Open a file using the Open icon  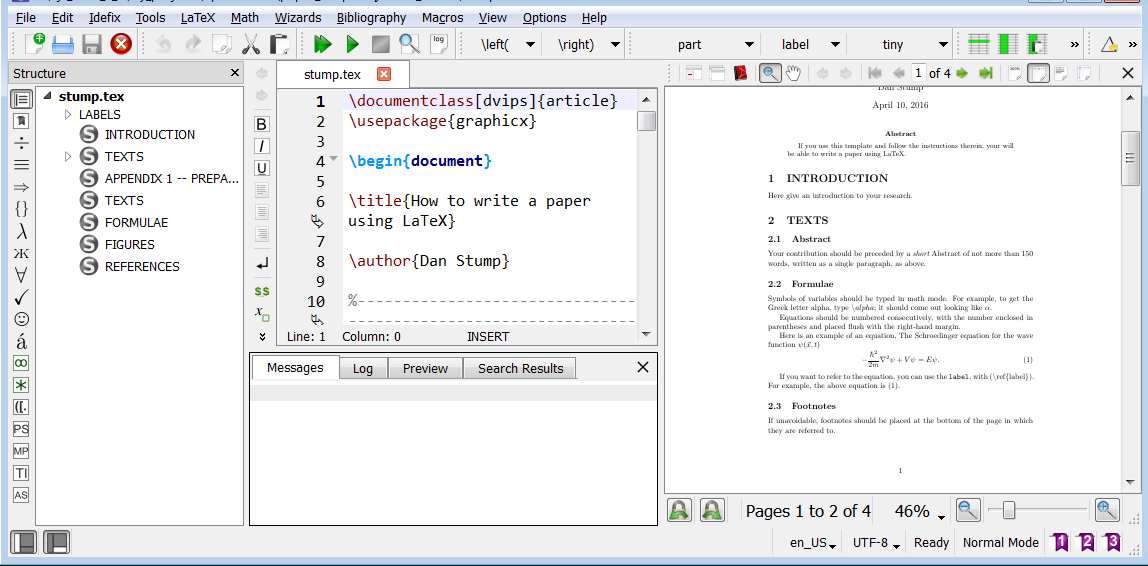[63, 44]
